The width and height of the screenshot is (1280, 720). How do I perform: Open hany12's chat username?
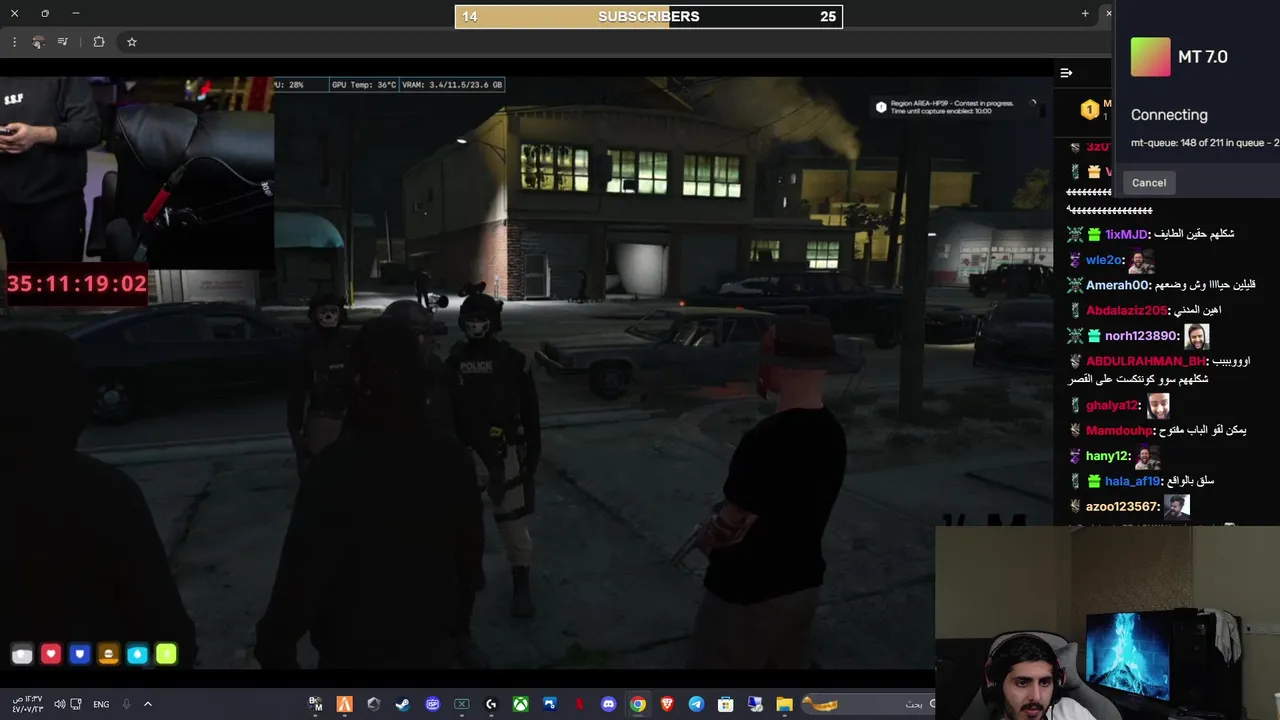[1107, 456]
